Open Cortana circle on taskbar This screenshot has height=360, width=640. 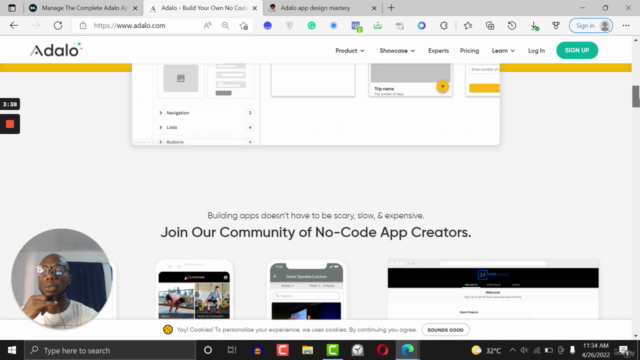click(208, 350)
